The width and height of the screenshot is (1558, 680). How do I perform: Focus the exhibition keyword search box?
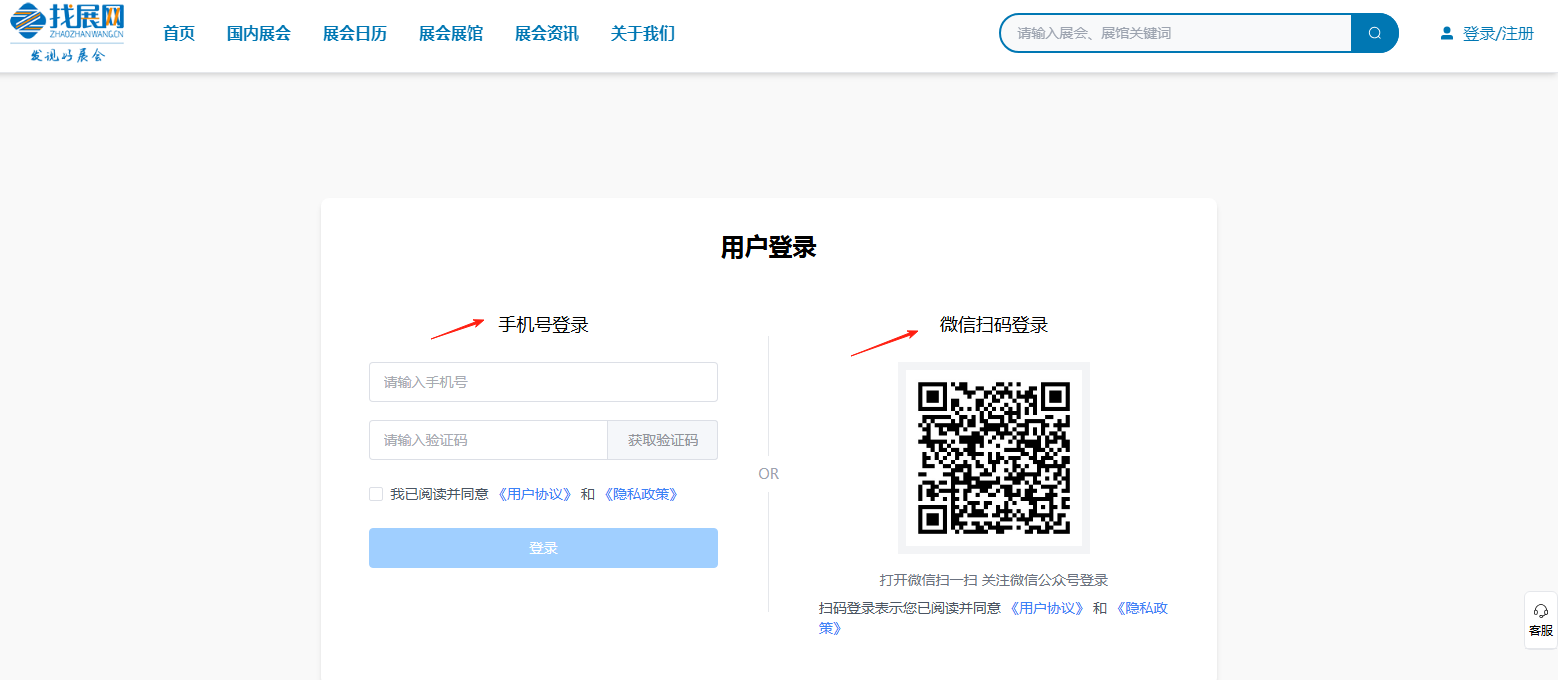(1176, 33)
